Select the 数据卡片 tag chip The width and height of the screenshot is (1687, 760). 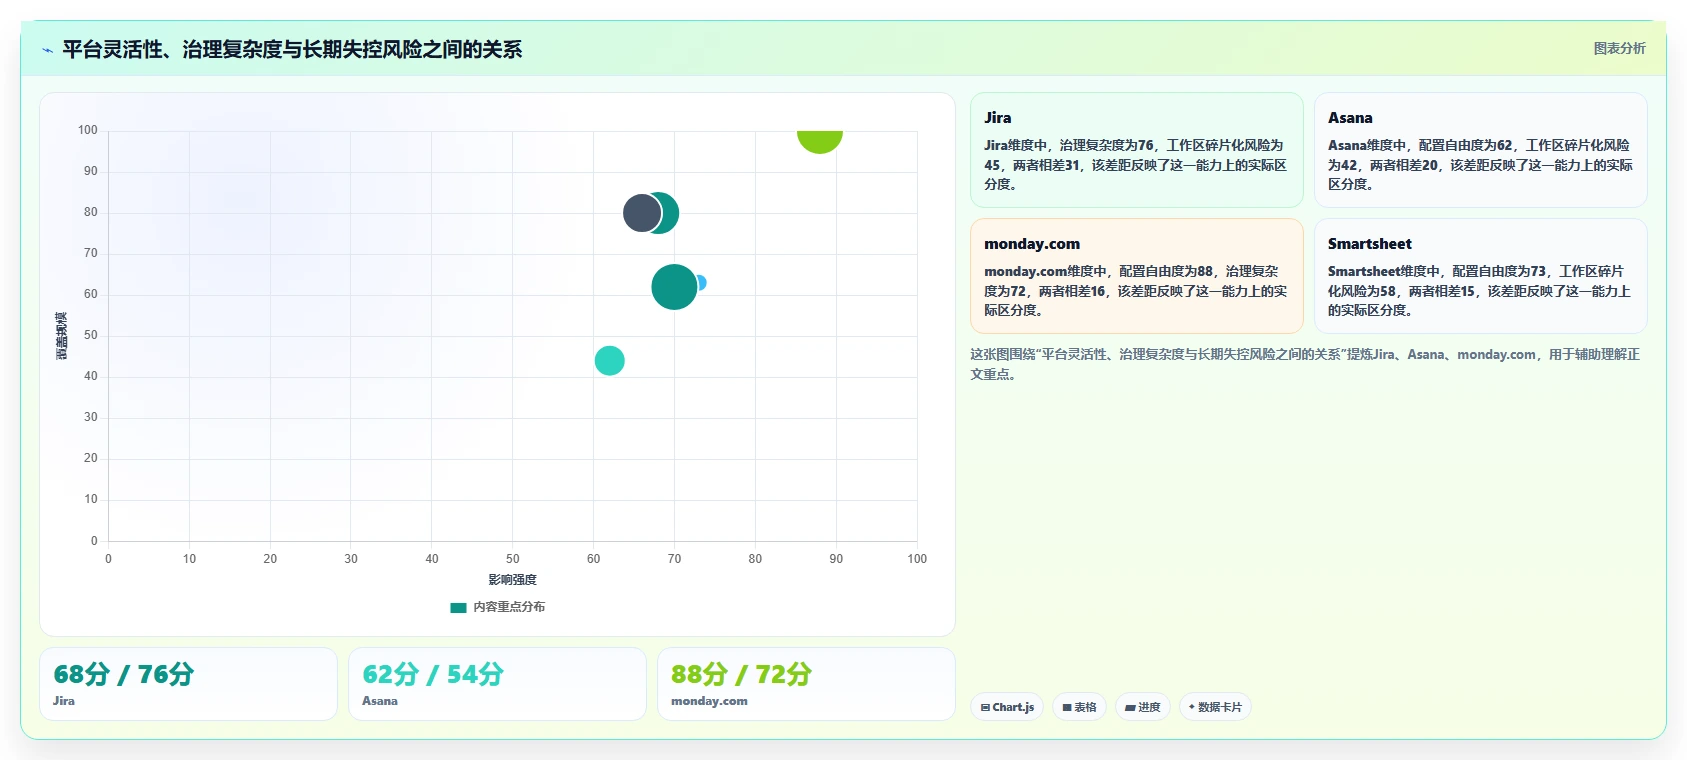[x=1215, y=707]
